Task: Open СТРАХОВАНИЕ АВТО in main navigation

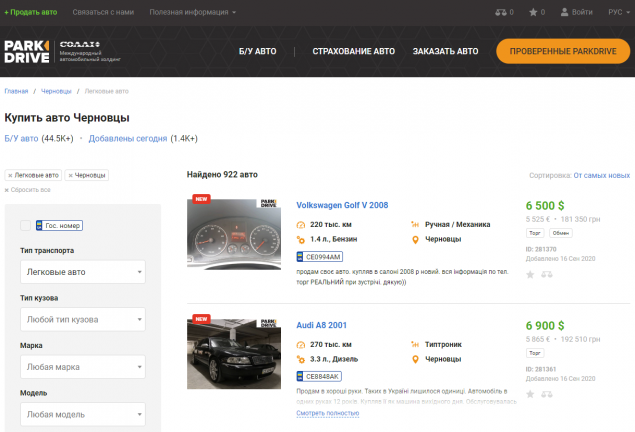Action: pyautogui.click(x=354, y=51)
